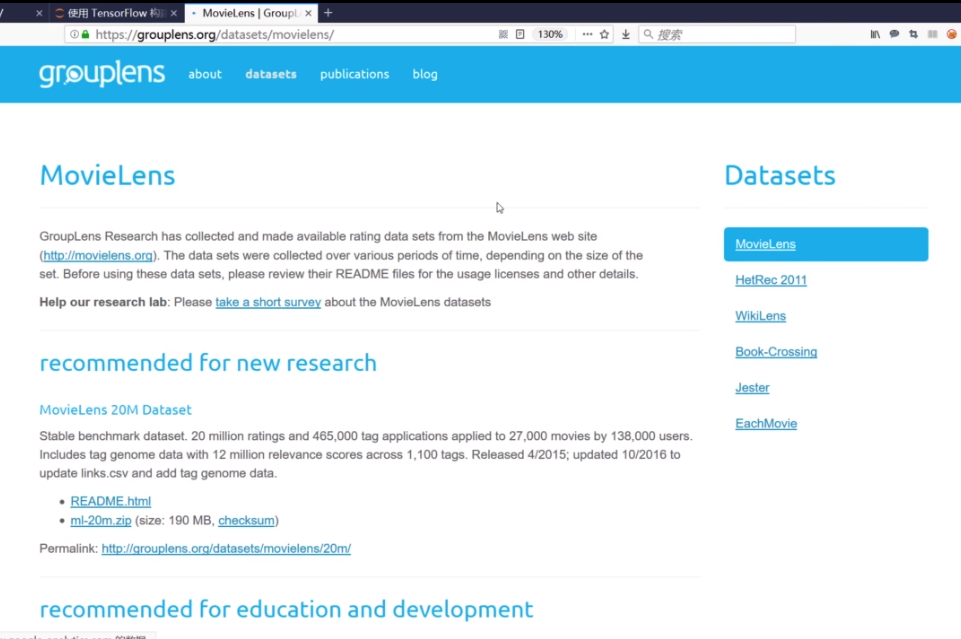Open the downloads arrow icon
The width and height of the screenshot is (961, 639).
click(625, 34)
